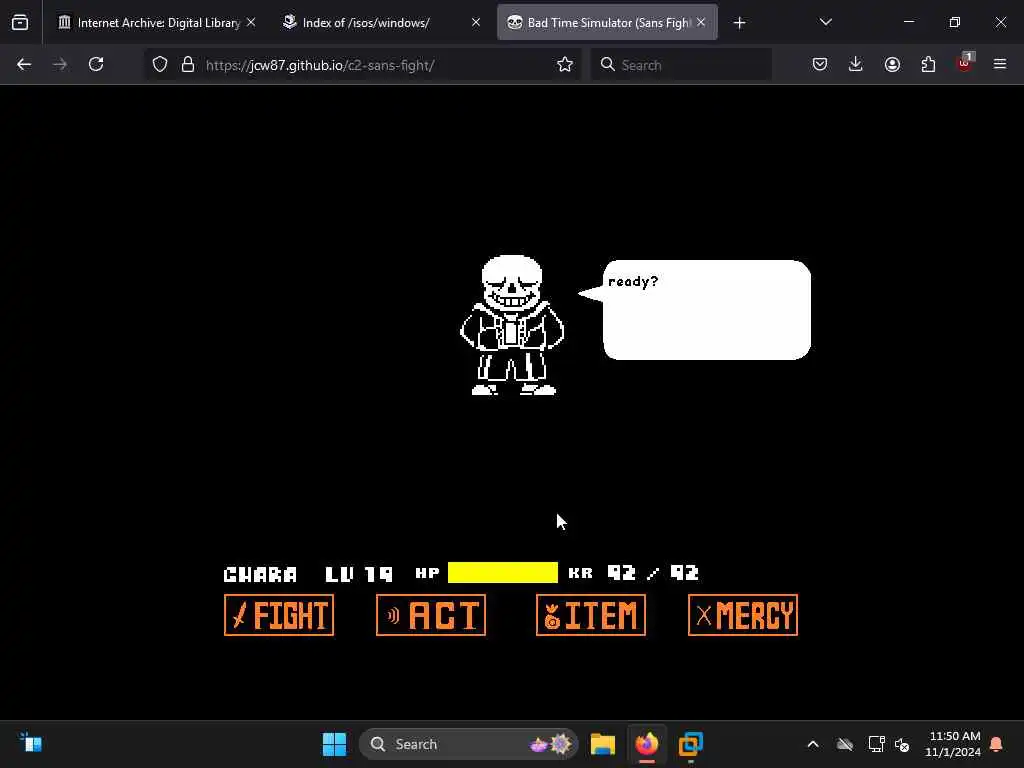Choose the ACT command
This screenshot has height=768, width=1024.
tap(431, 615)
